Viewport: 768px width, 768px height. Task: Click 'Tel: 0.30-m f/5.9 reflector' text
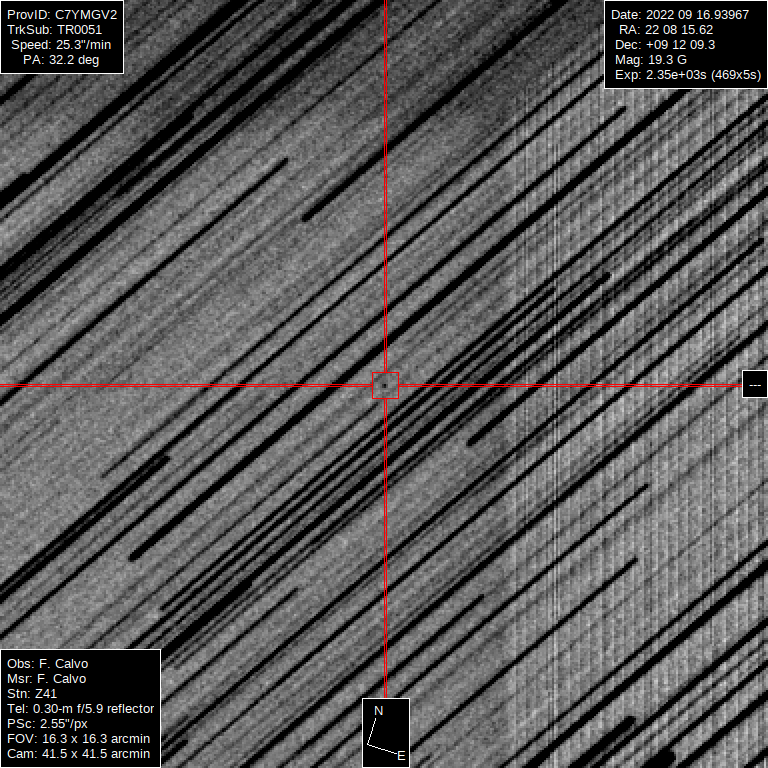80,709
